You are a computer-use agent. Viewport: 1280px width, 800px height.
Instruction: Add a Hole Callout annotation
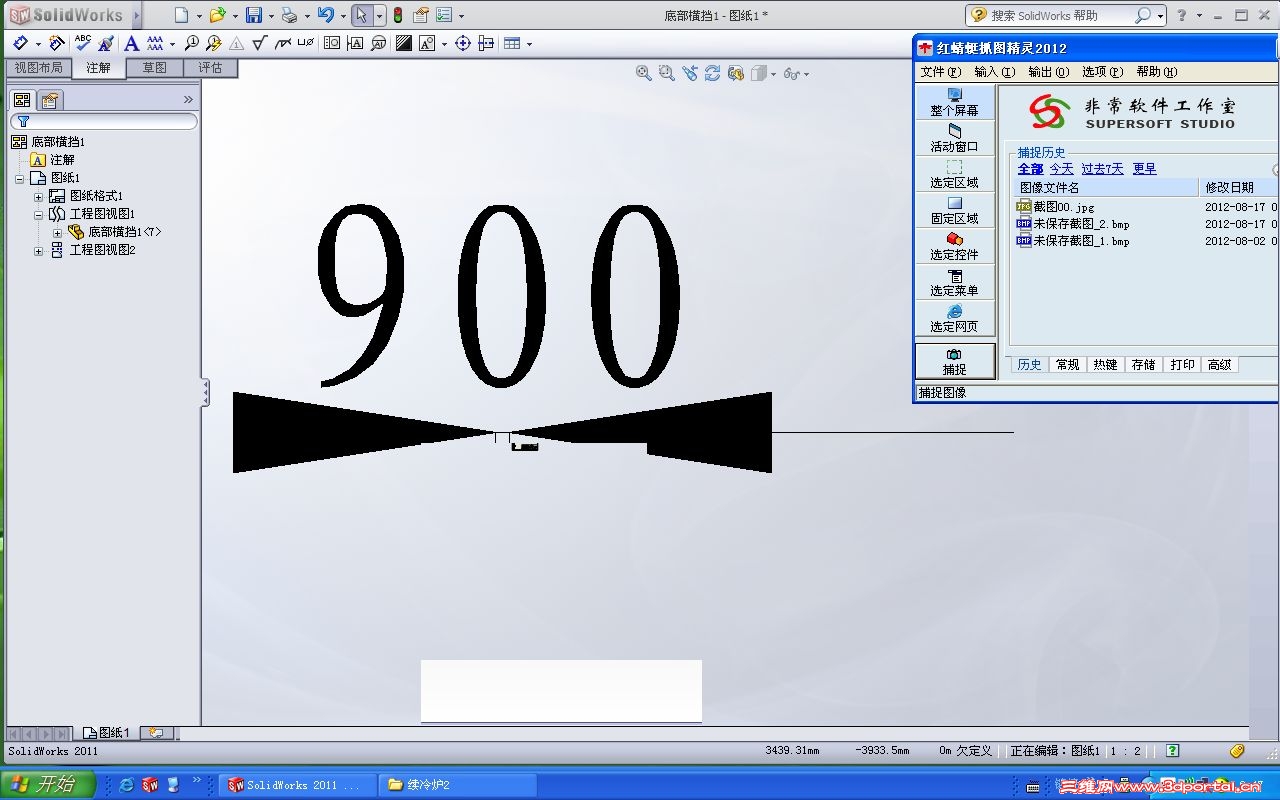(x=306, y=43)
